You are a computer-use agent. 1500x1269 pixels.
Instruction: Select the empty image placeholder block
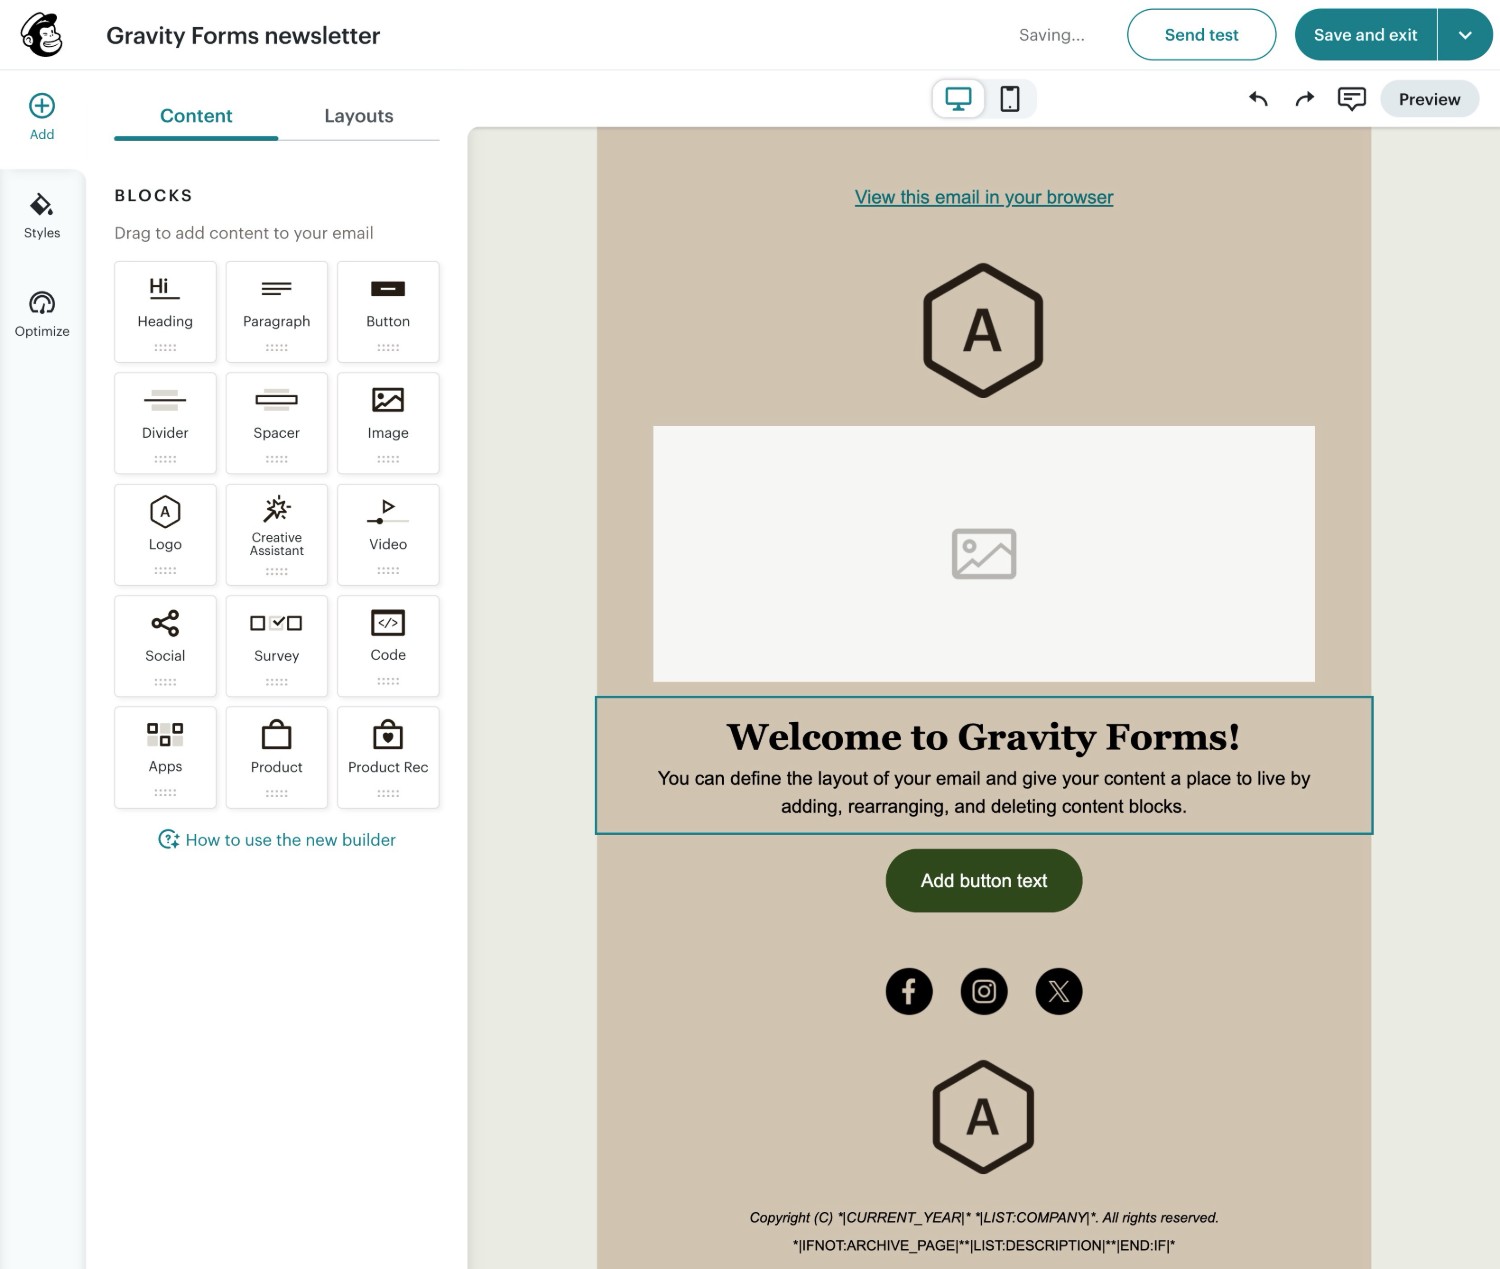coord(984,554)
